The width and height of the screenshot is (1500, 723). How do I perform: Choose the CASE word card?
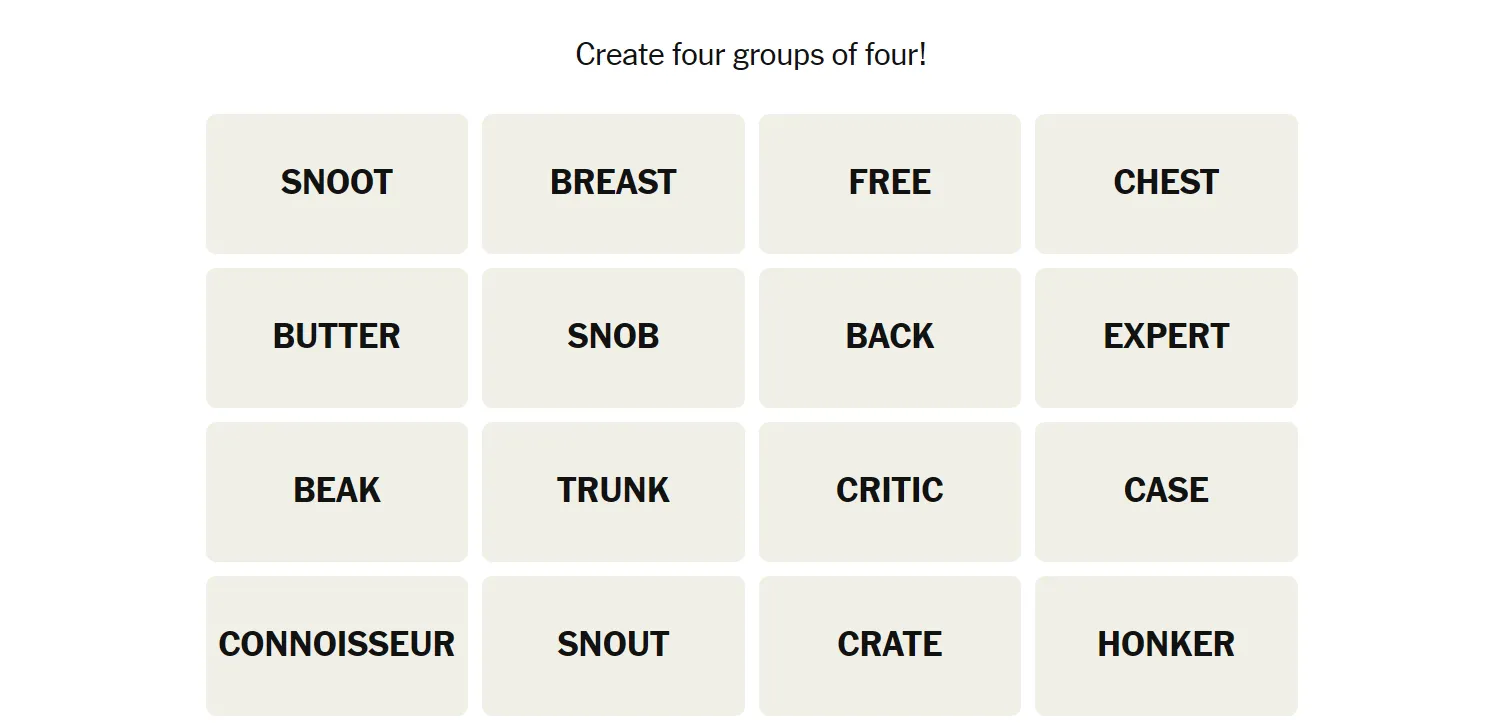1166,491
